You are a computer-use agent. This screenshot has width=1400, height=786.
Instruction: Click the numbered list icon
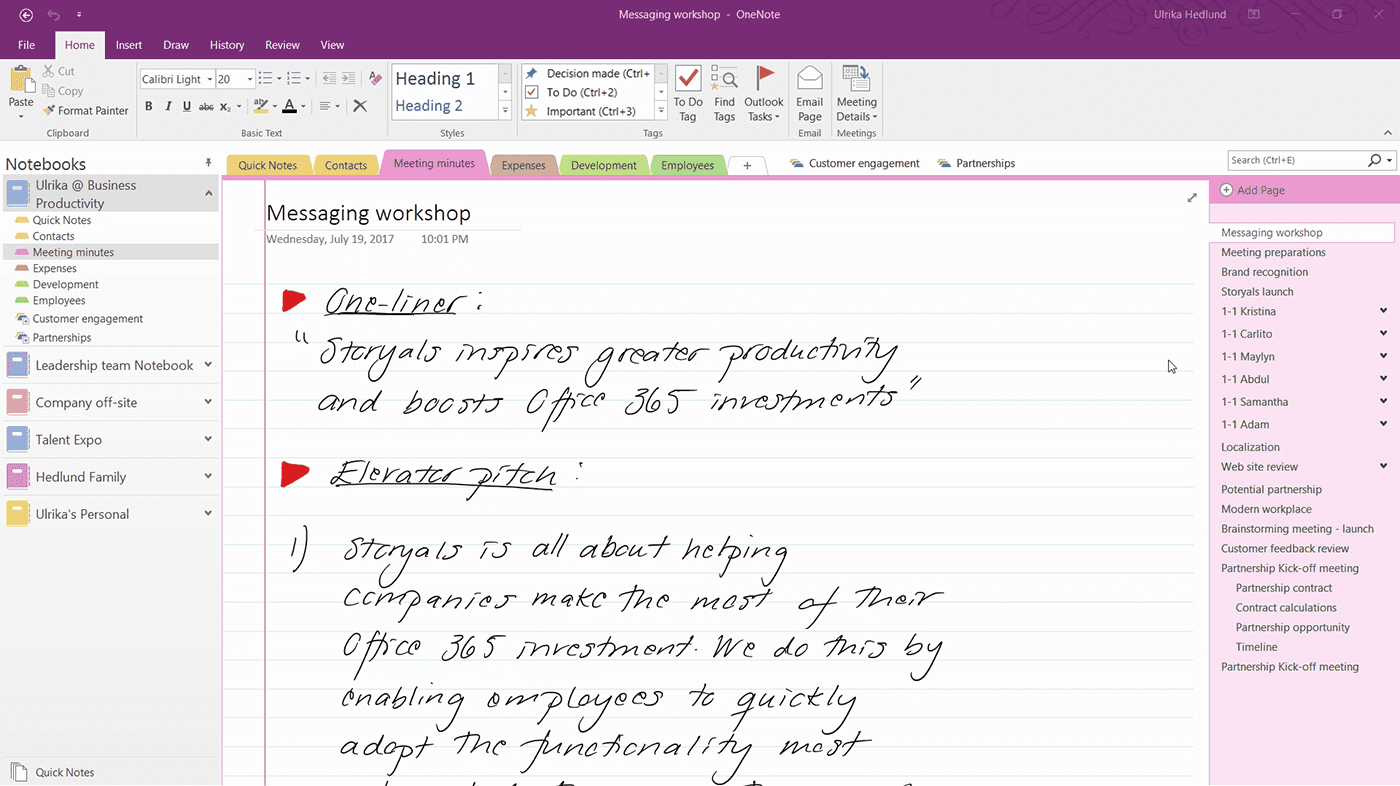pyautogui.click(x=293, y=79)
